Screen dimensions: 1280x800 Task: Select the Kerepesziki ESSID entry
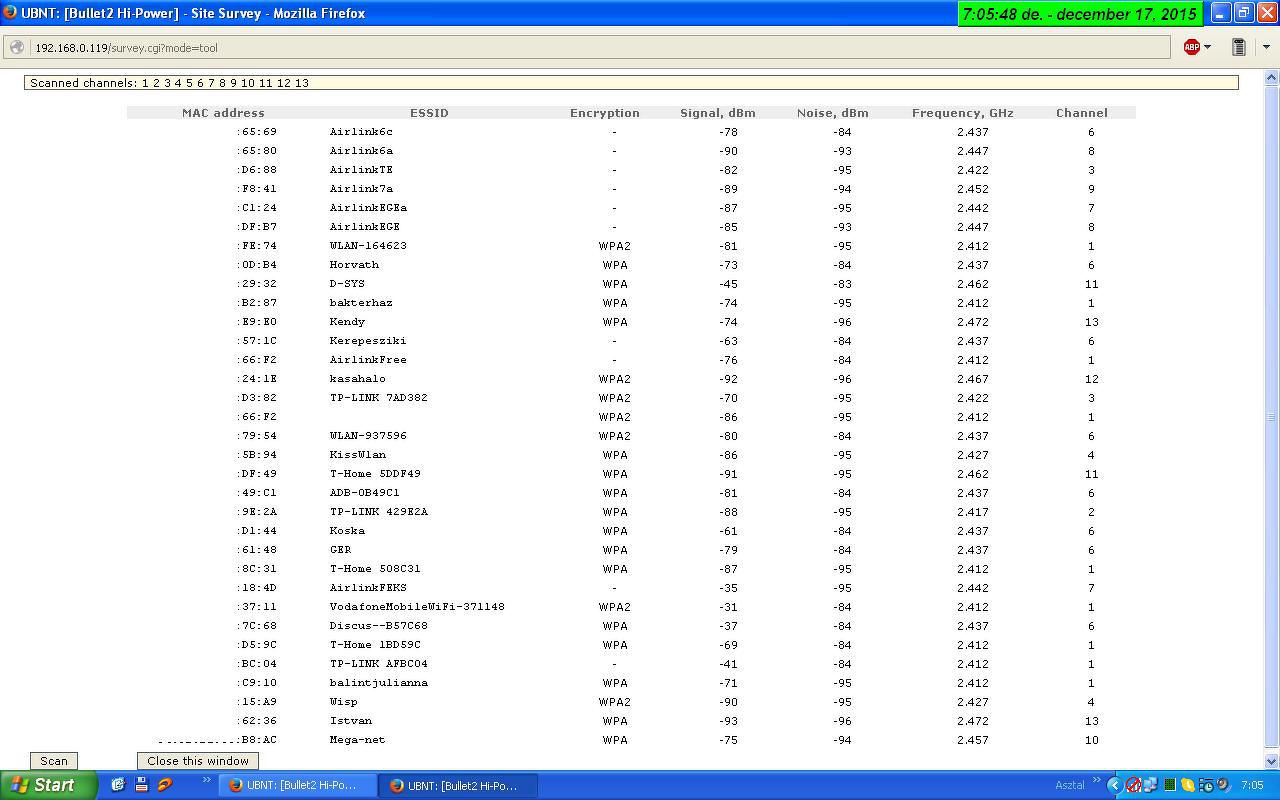coord(368,341)
